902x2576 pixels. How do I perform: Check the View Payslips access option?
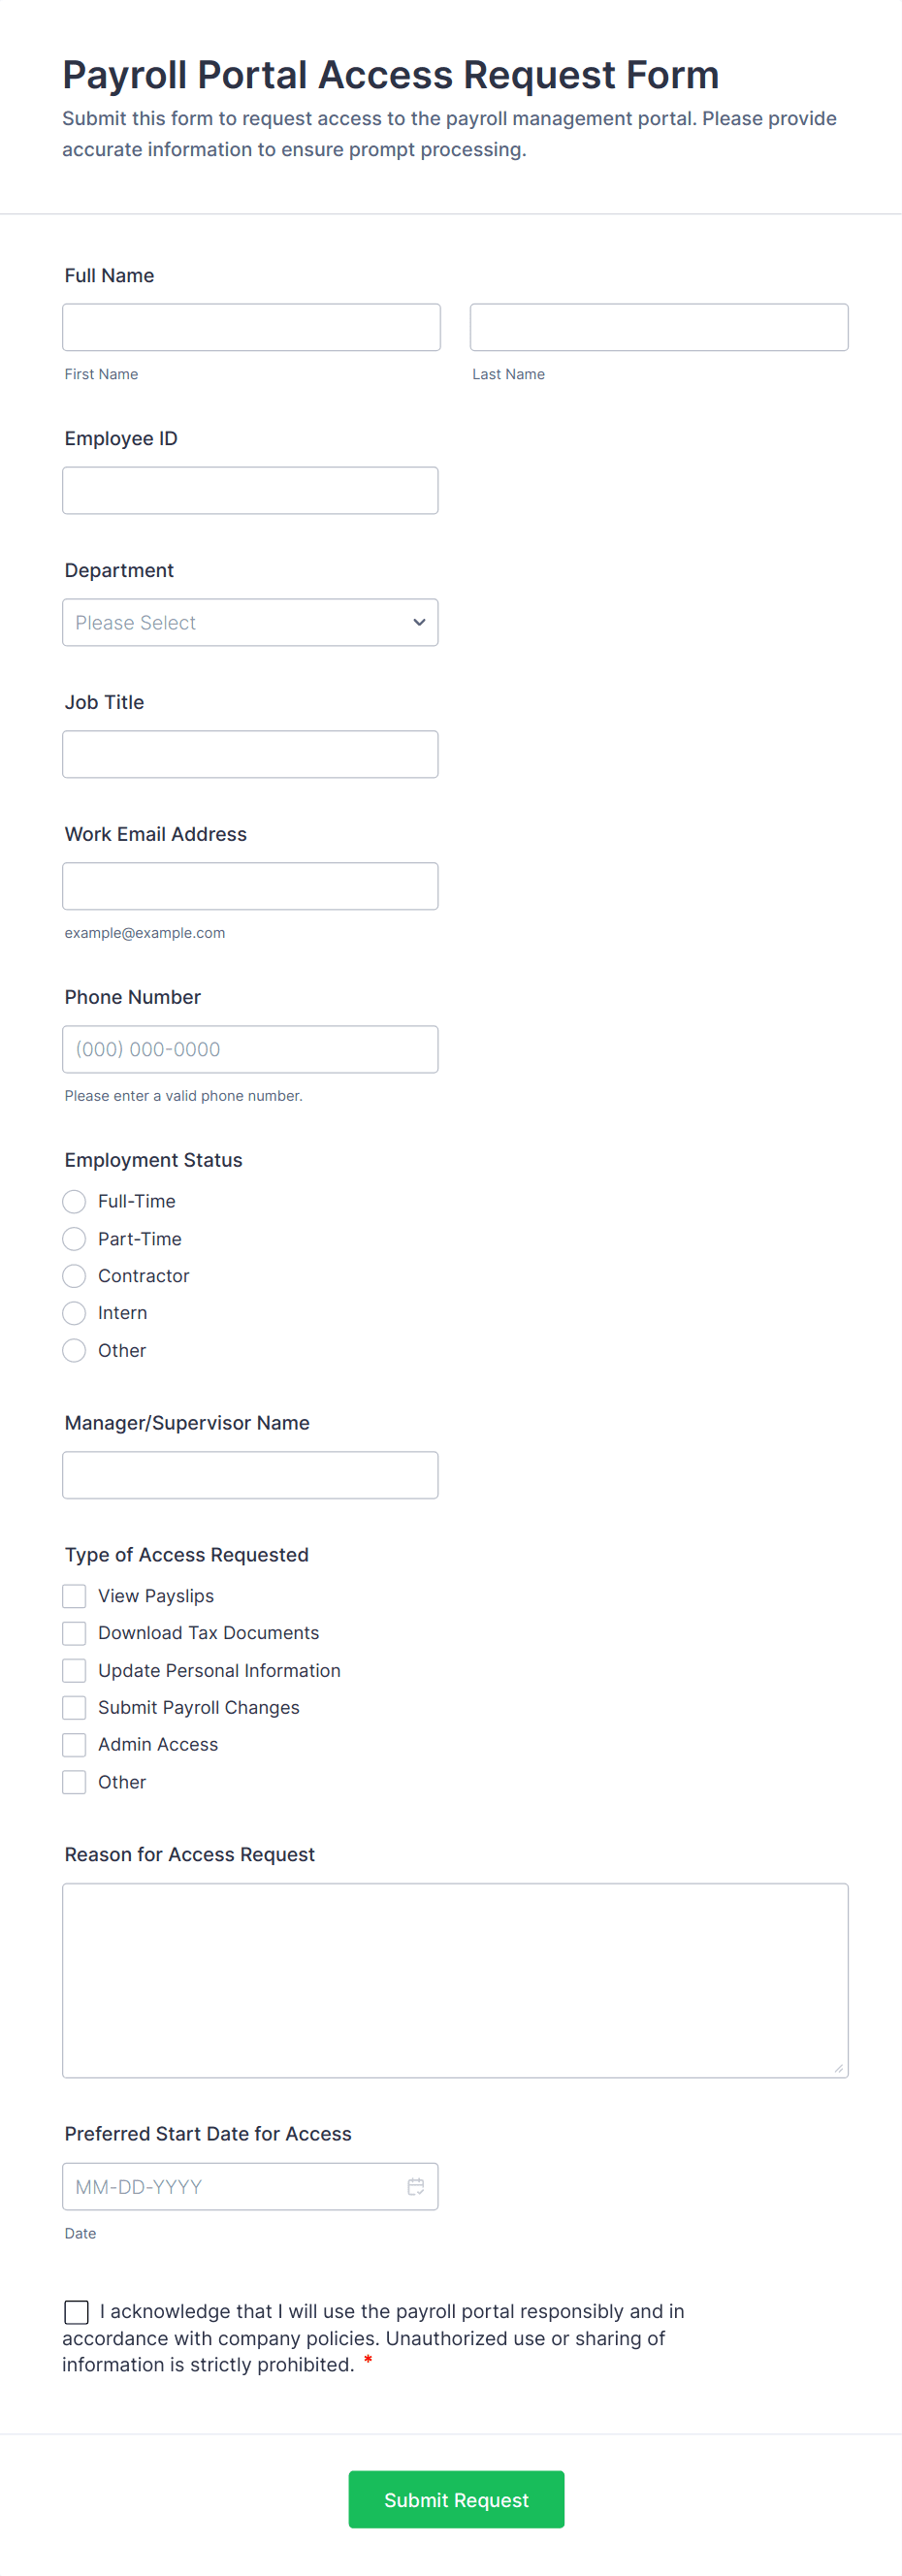(x=73, y=1595)
